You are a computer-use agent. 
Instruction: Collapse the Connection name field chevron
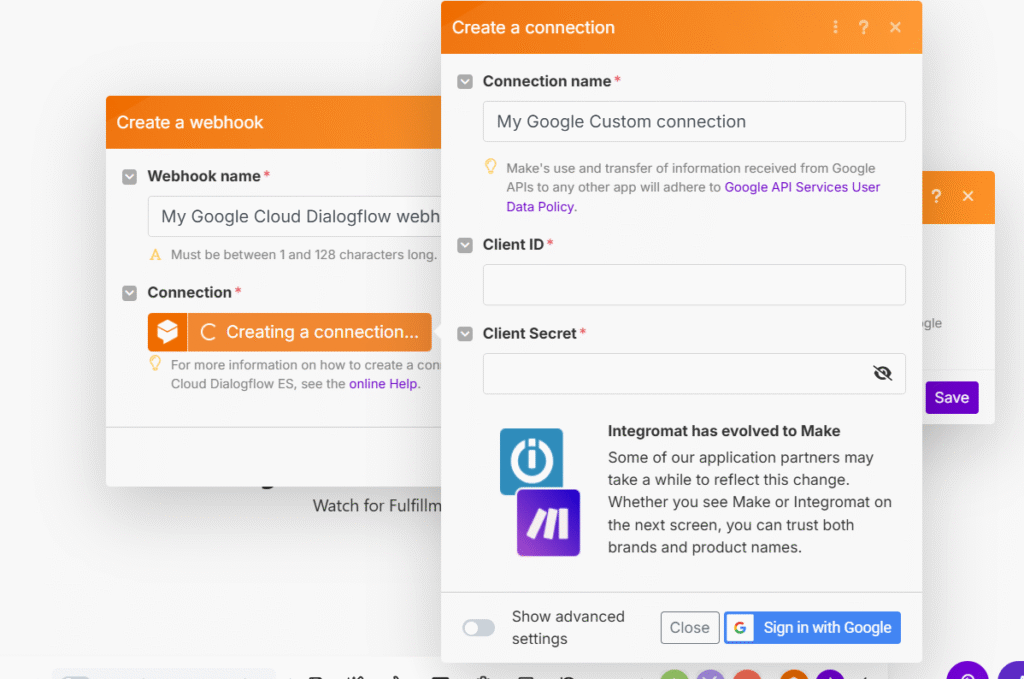tap(465, 82)
